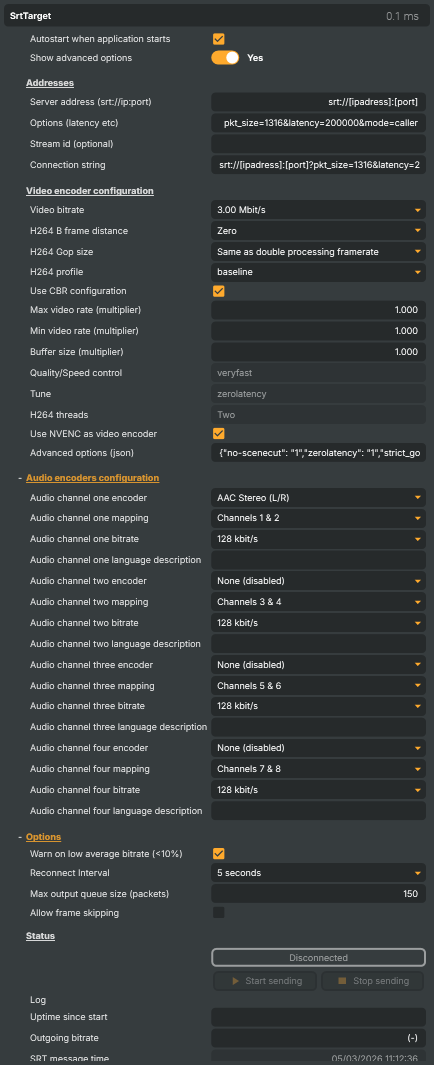Open the H264 profile dropdown

pos(319,272)
